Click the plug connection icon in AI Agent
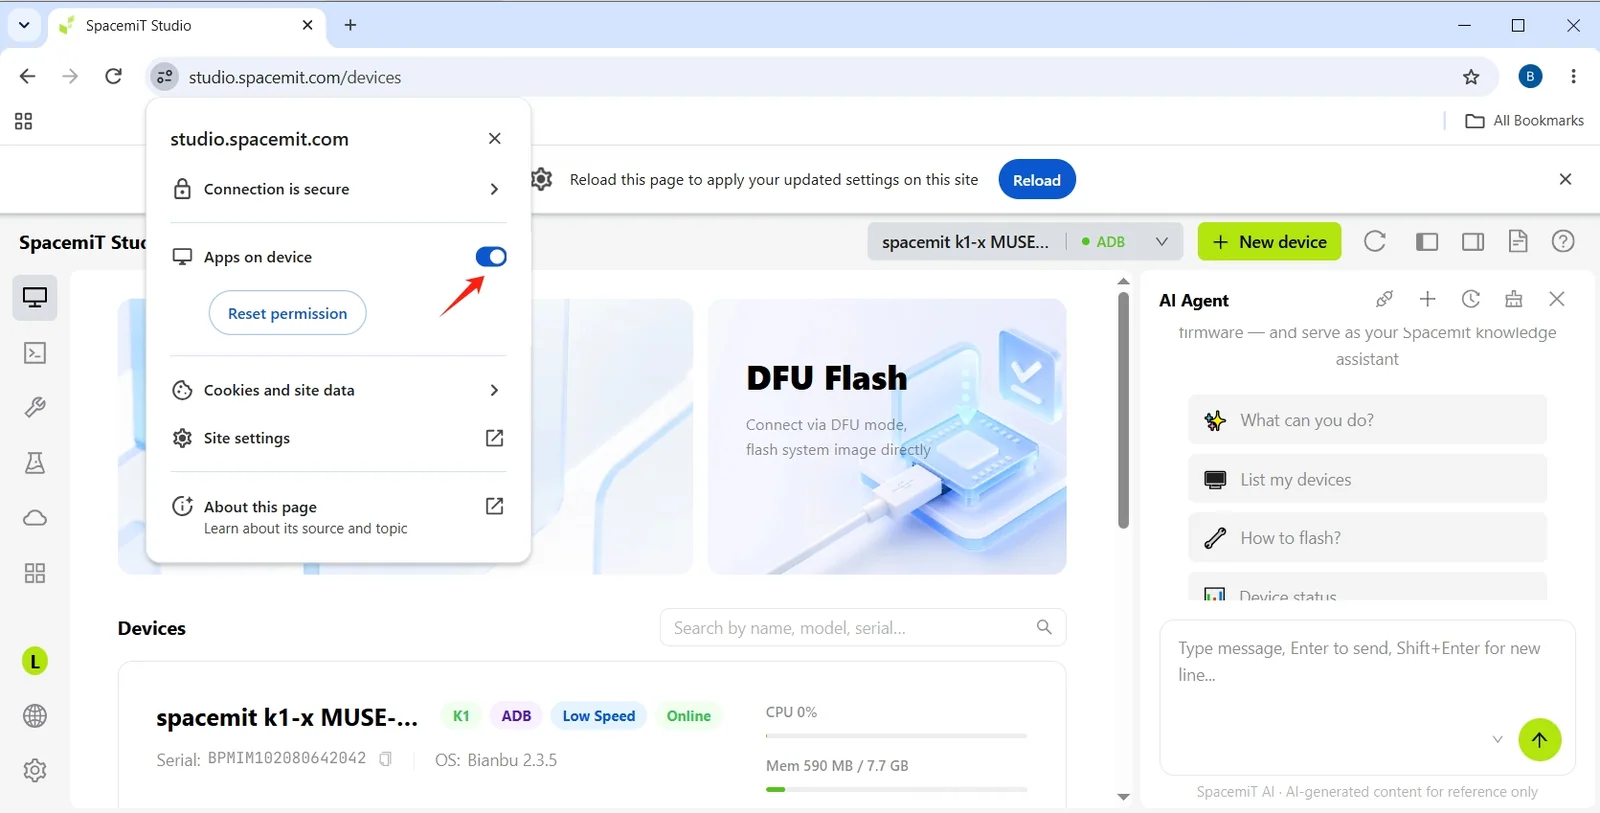The height and width of the screenshot is (813, 1600). 1384,299
